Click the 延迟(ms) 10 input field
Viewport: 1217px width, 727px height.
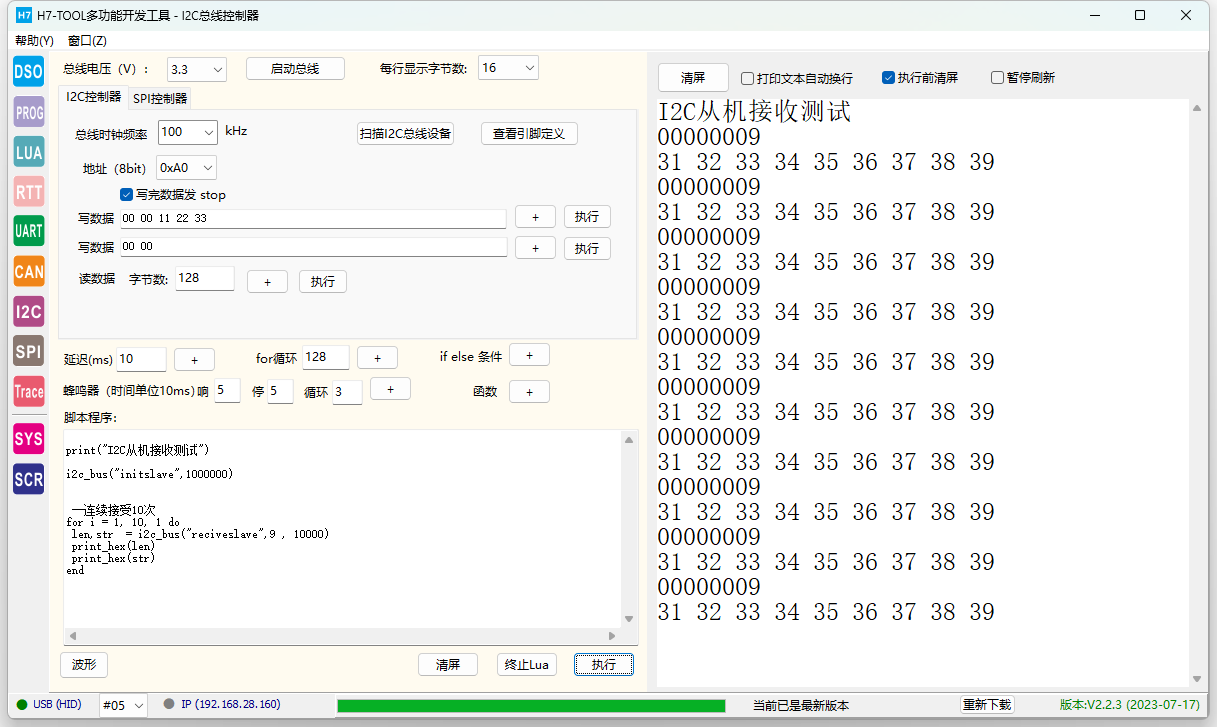click(141, 359)
